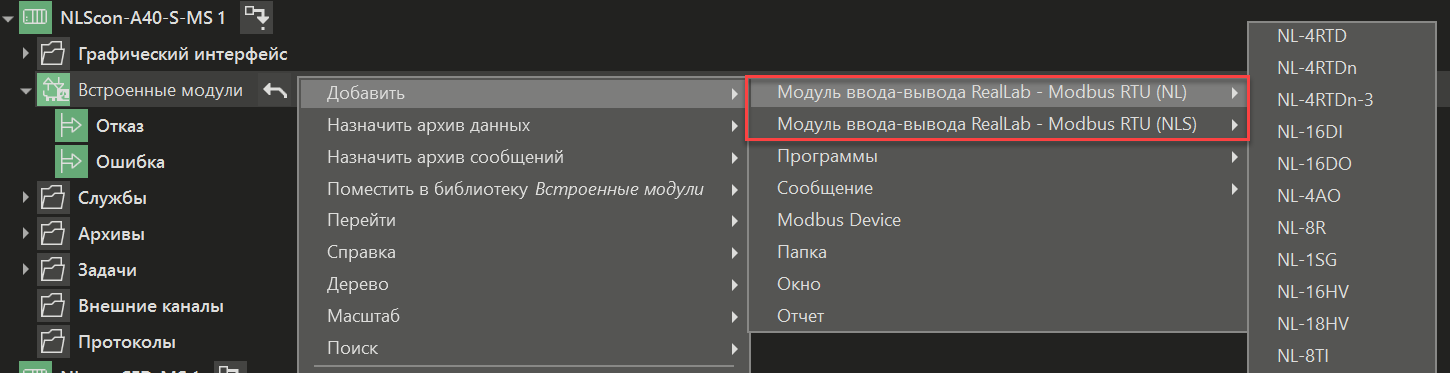1450x373 pixels.
Task: Open the Справка submenu
Action: click(x=523, y=252)
